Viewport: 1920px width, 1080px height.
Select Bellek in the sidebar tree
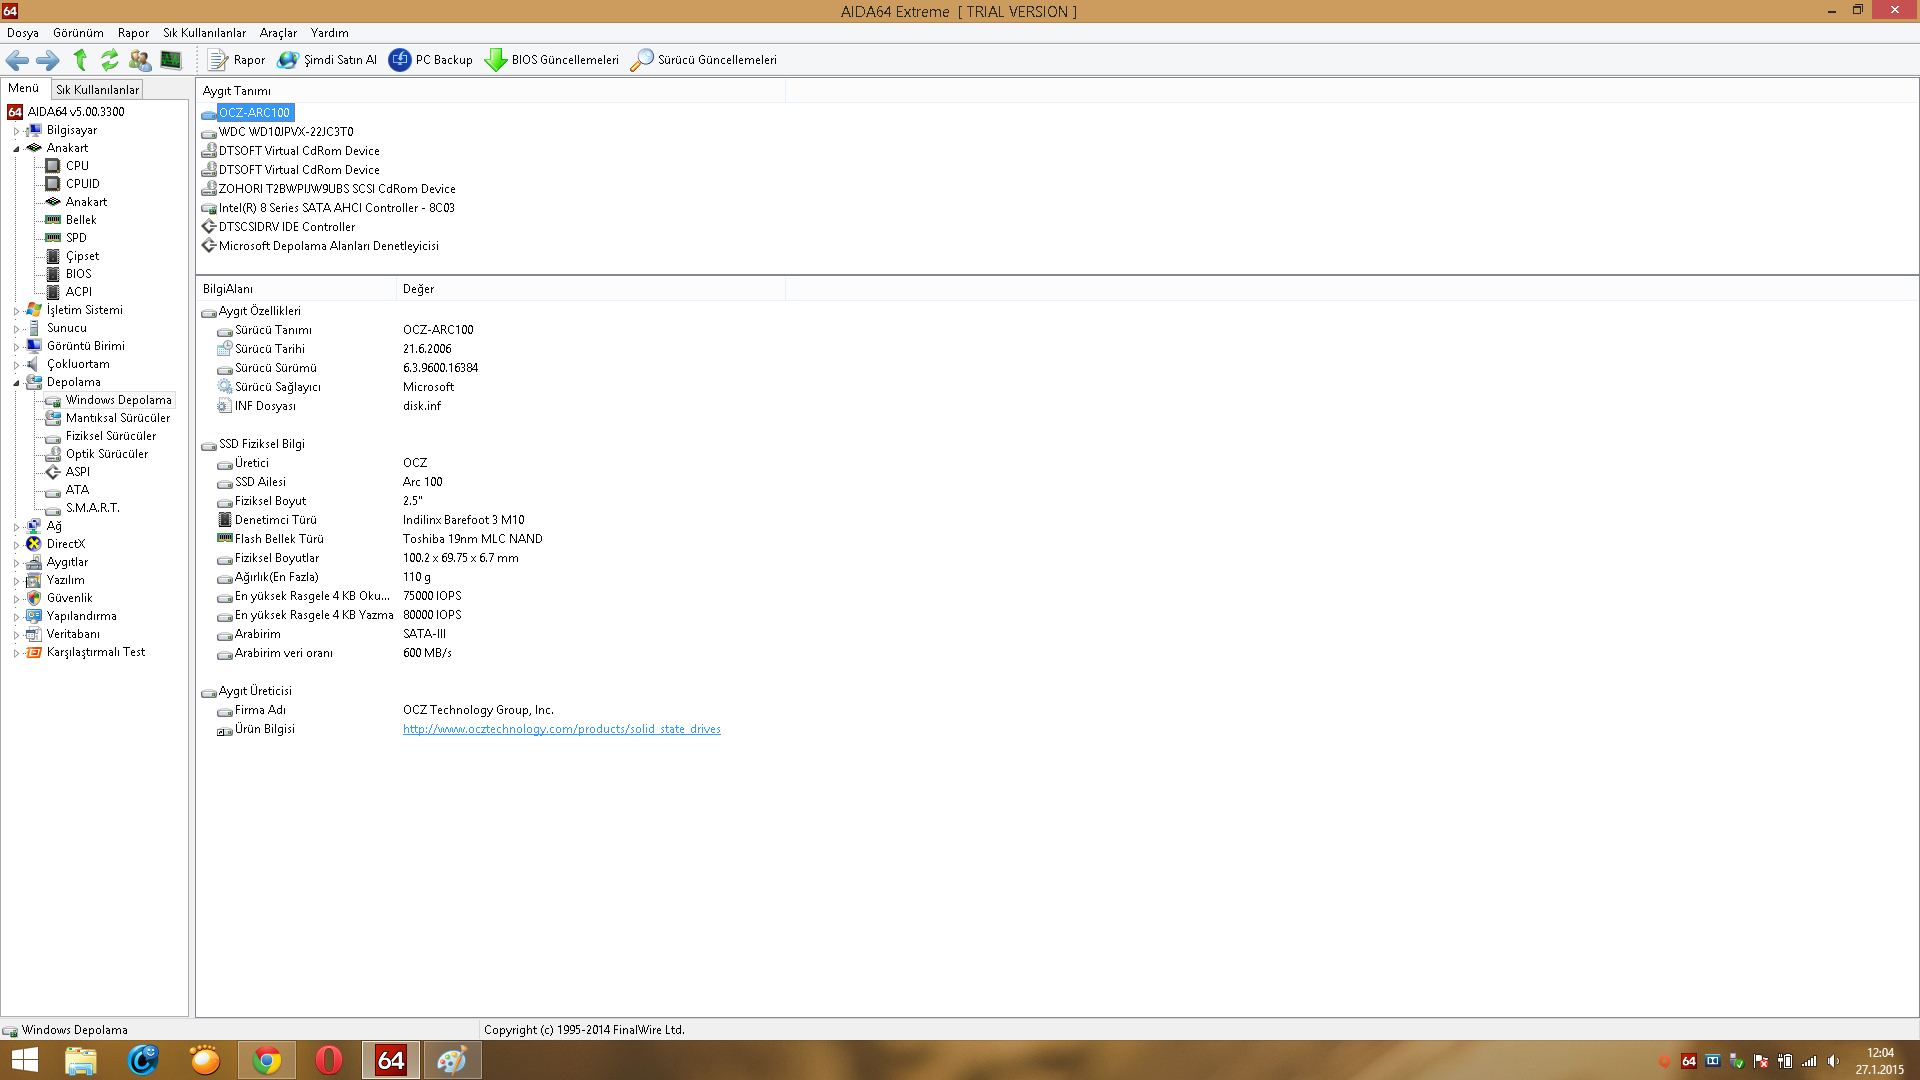pos(81,220)
